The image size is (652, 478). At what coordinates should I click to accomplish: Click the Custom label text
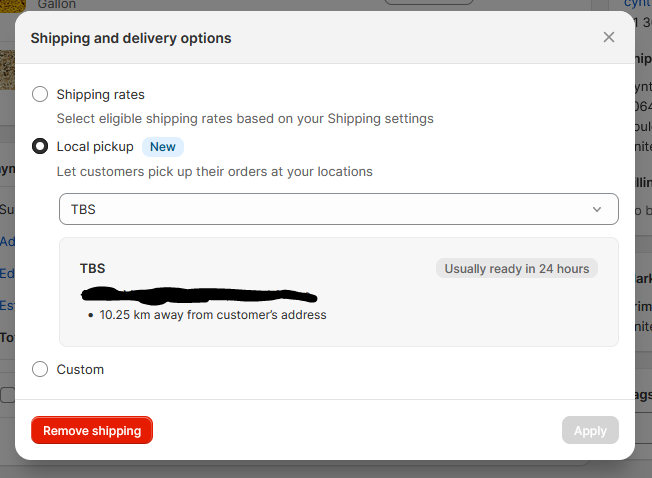[x=80, y=369]
